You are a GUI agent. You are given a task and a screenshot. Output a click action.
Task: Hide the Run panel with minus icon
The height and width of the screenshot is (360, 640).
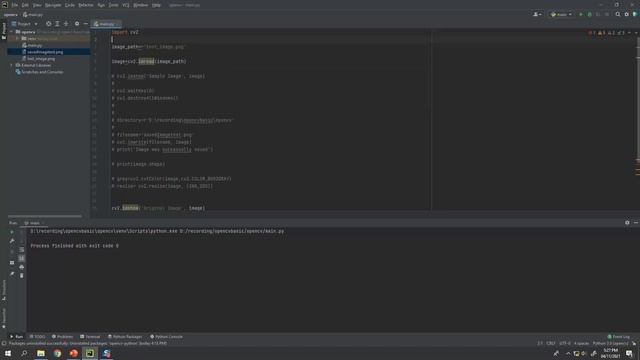click(x=636, y=222)
